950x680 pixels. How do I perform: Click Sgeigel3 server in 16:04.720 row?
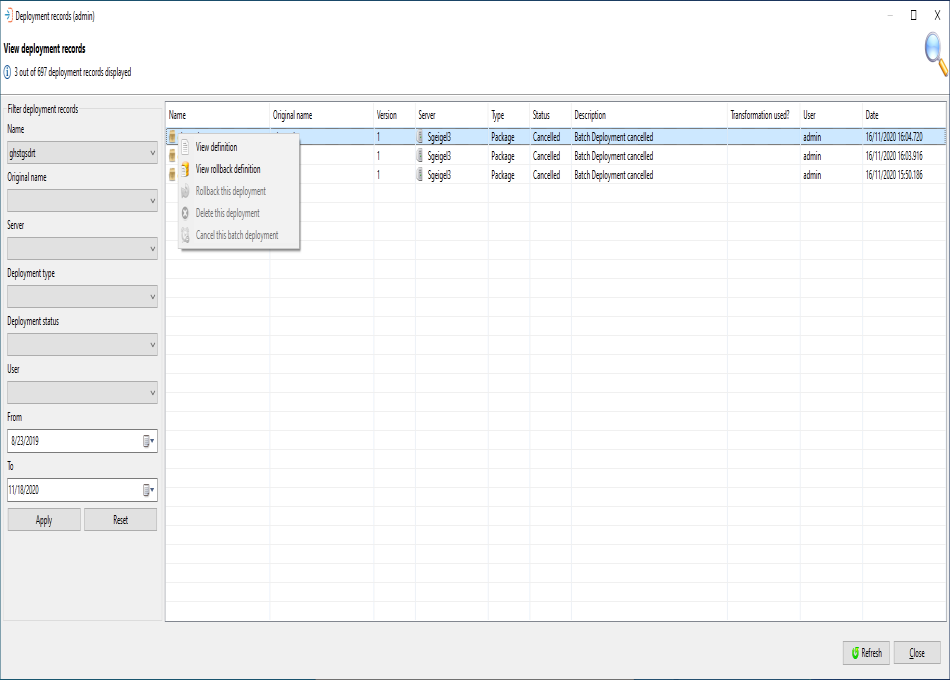tap(439, 137)
